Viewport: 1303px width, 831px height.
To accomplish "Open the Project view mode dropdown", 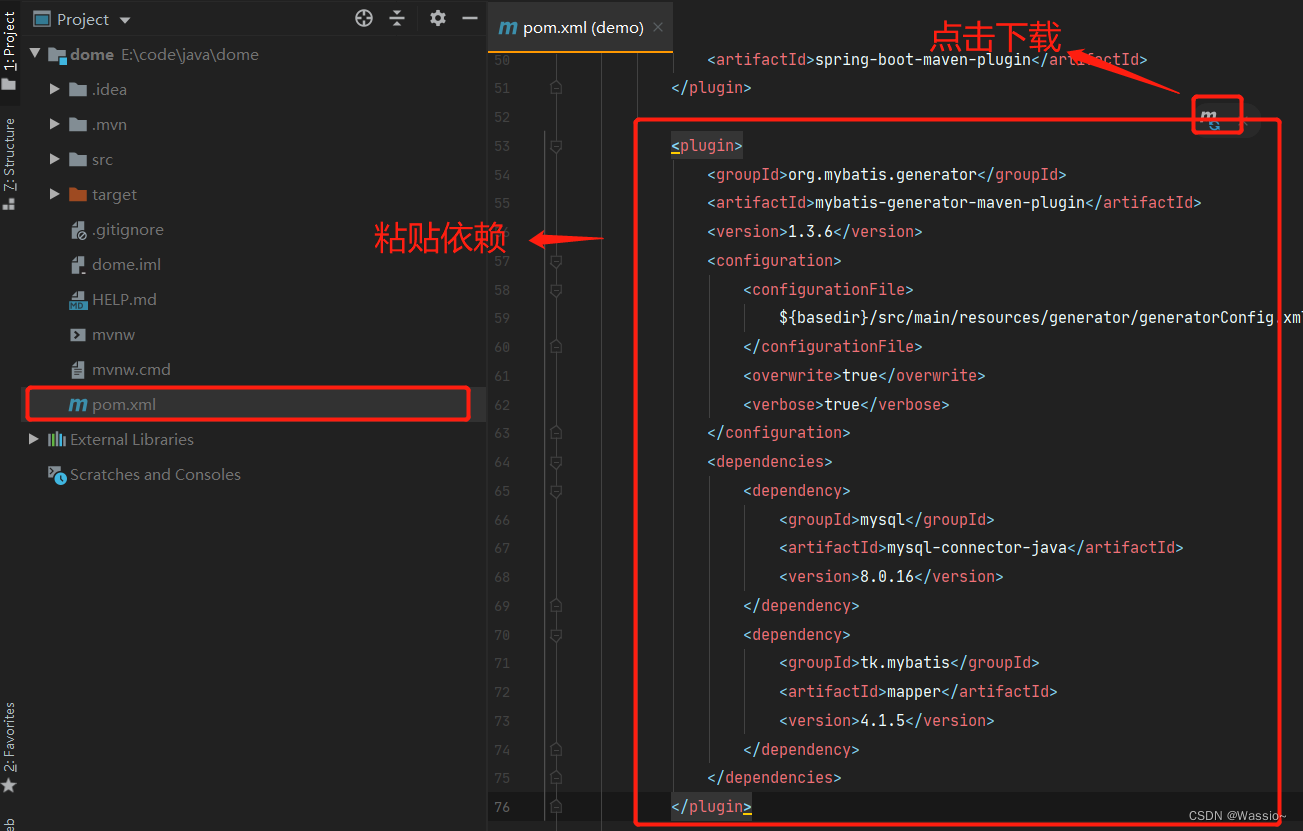I will (x=123, y=18).
